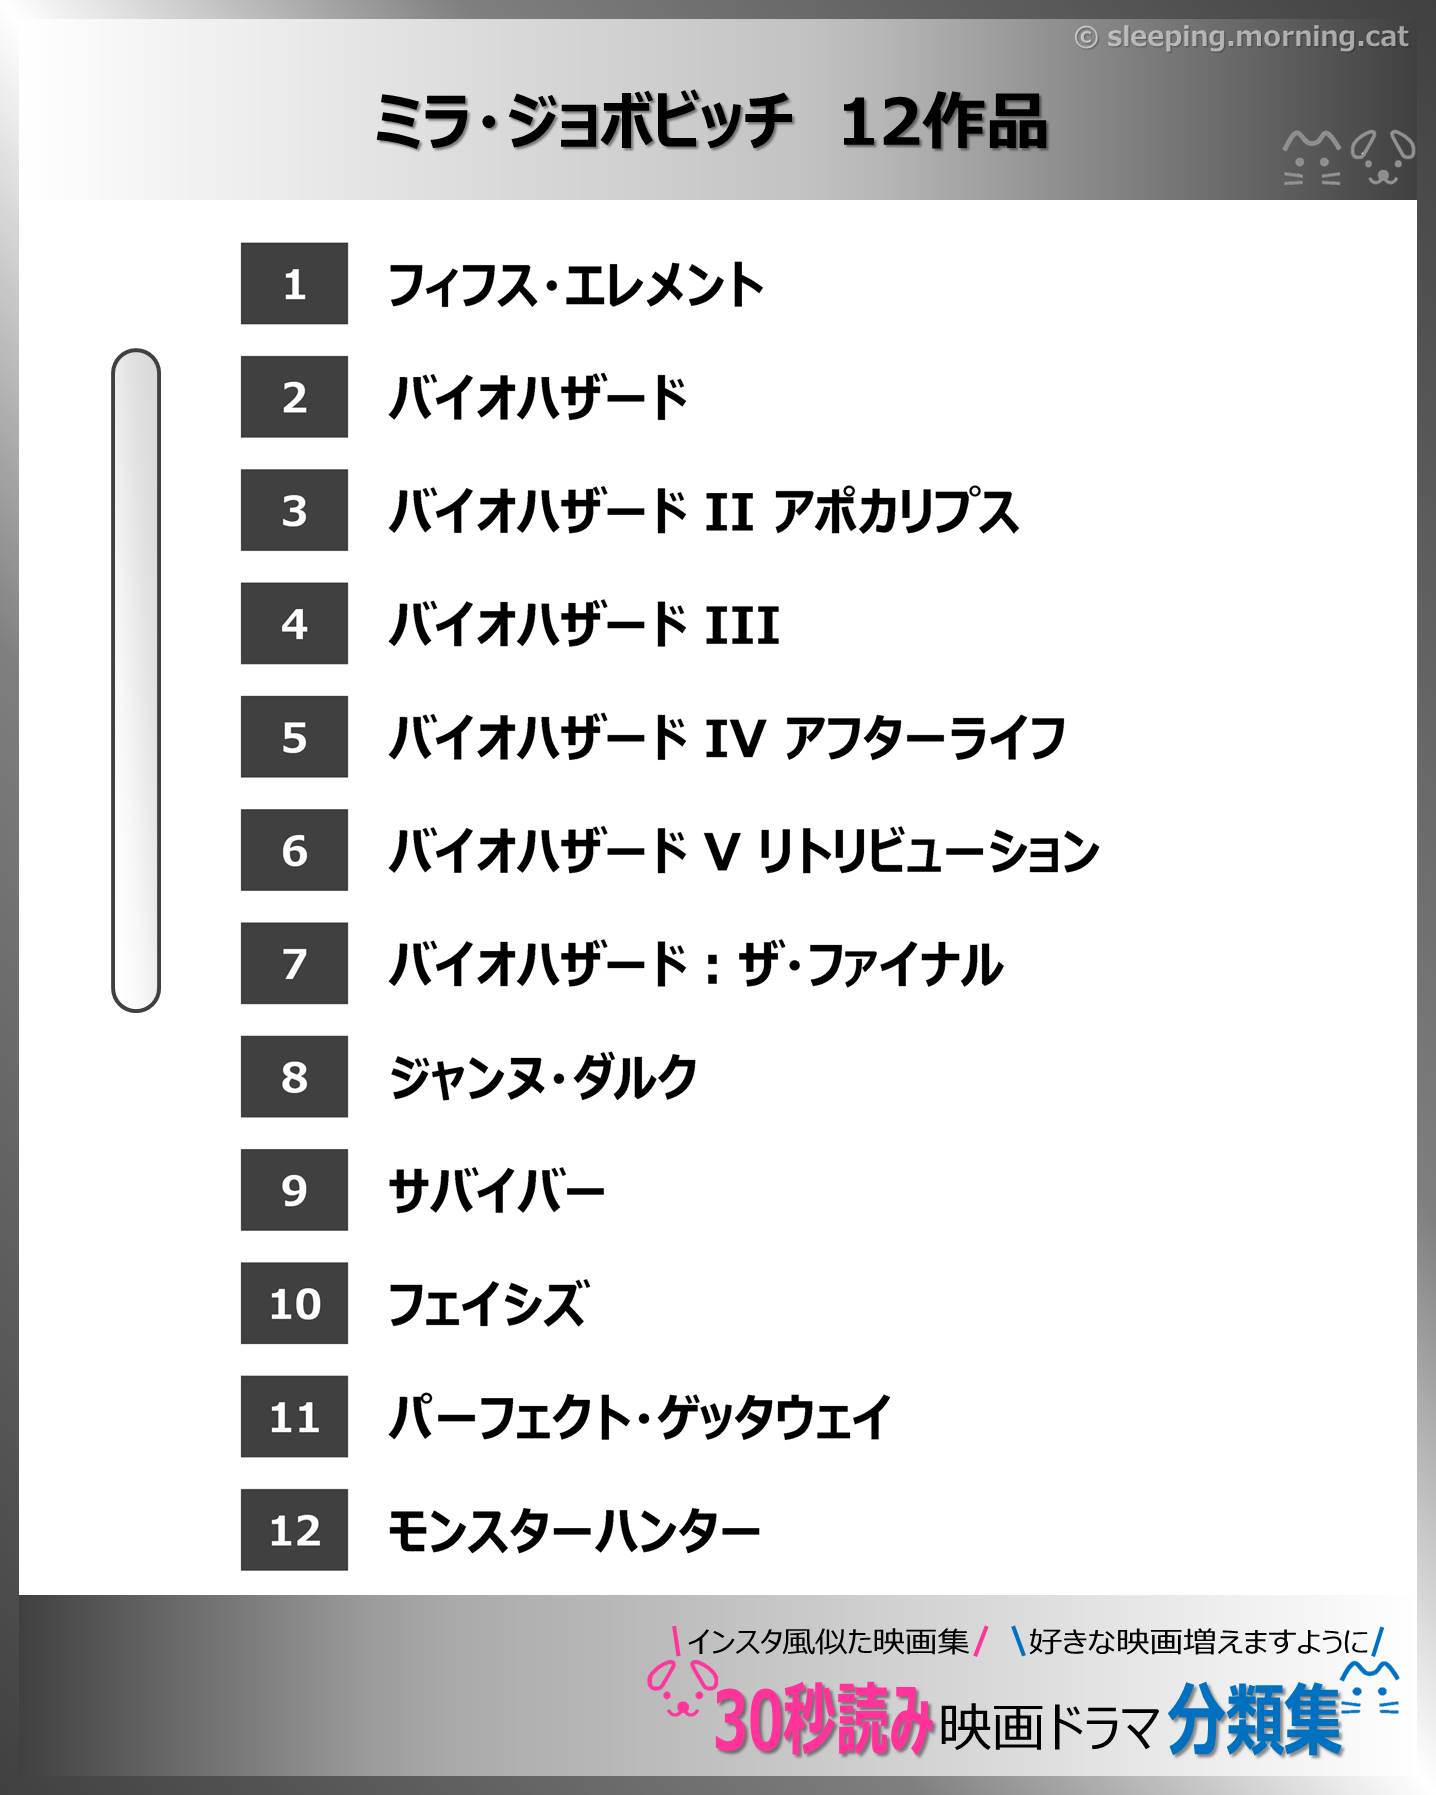Select number badge 7
The image size is (1436, 1795).
pos(294,964)
